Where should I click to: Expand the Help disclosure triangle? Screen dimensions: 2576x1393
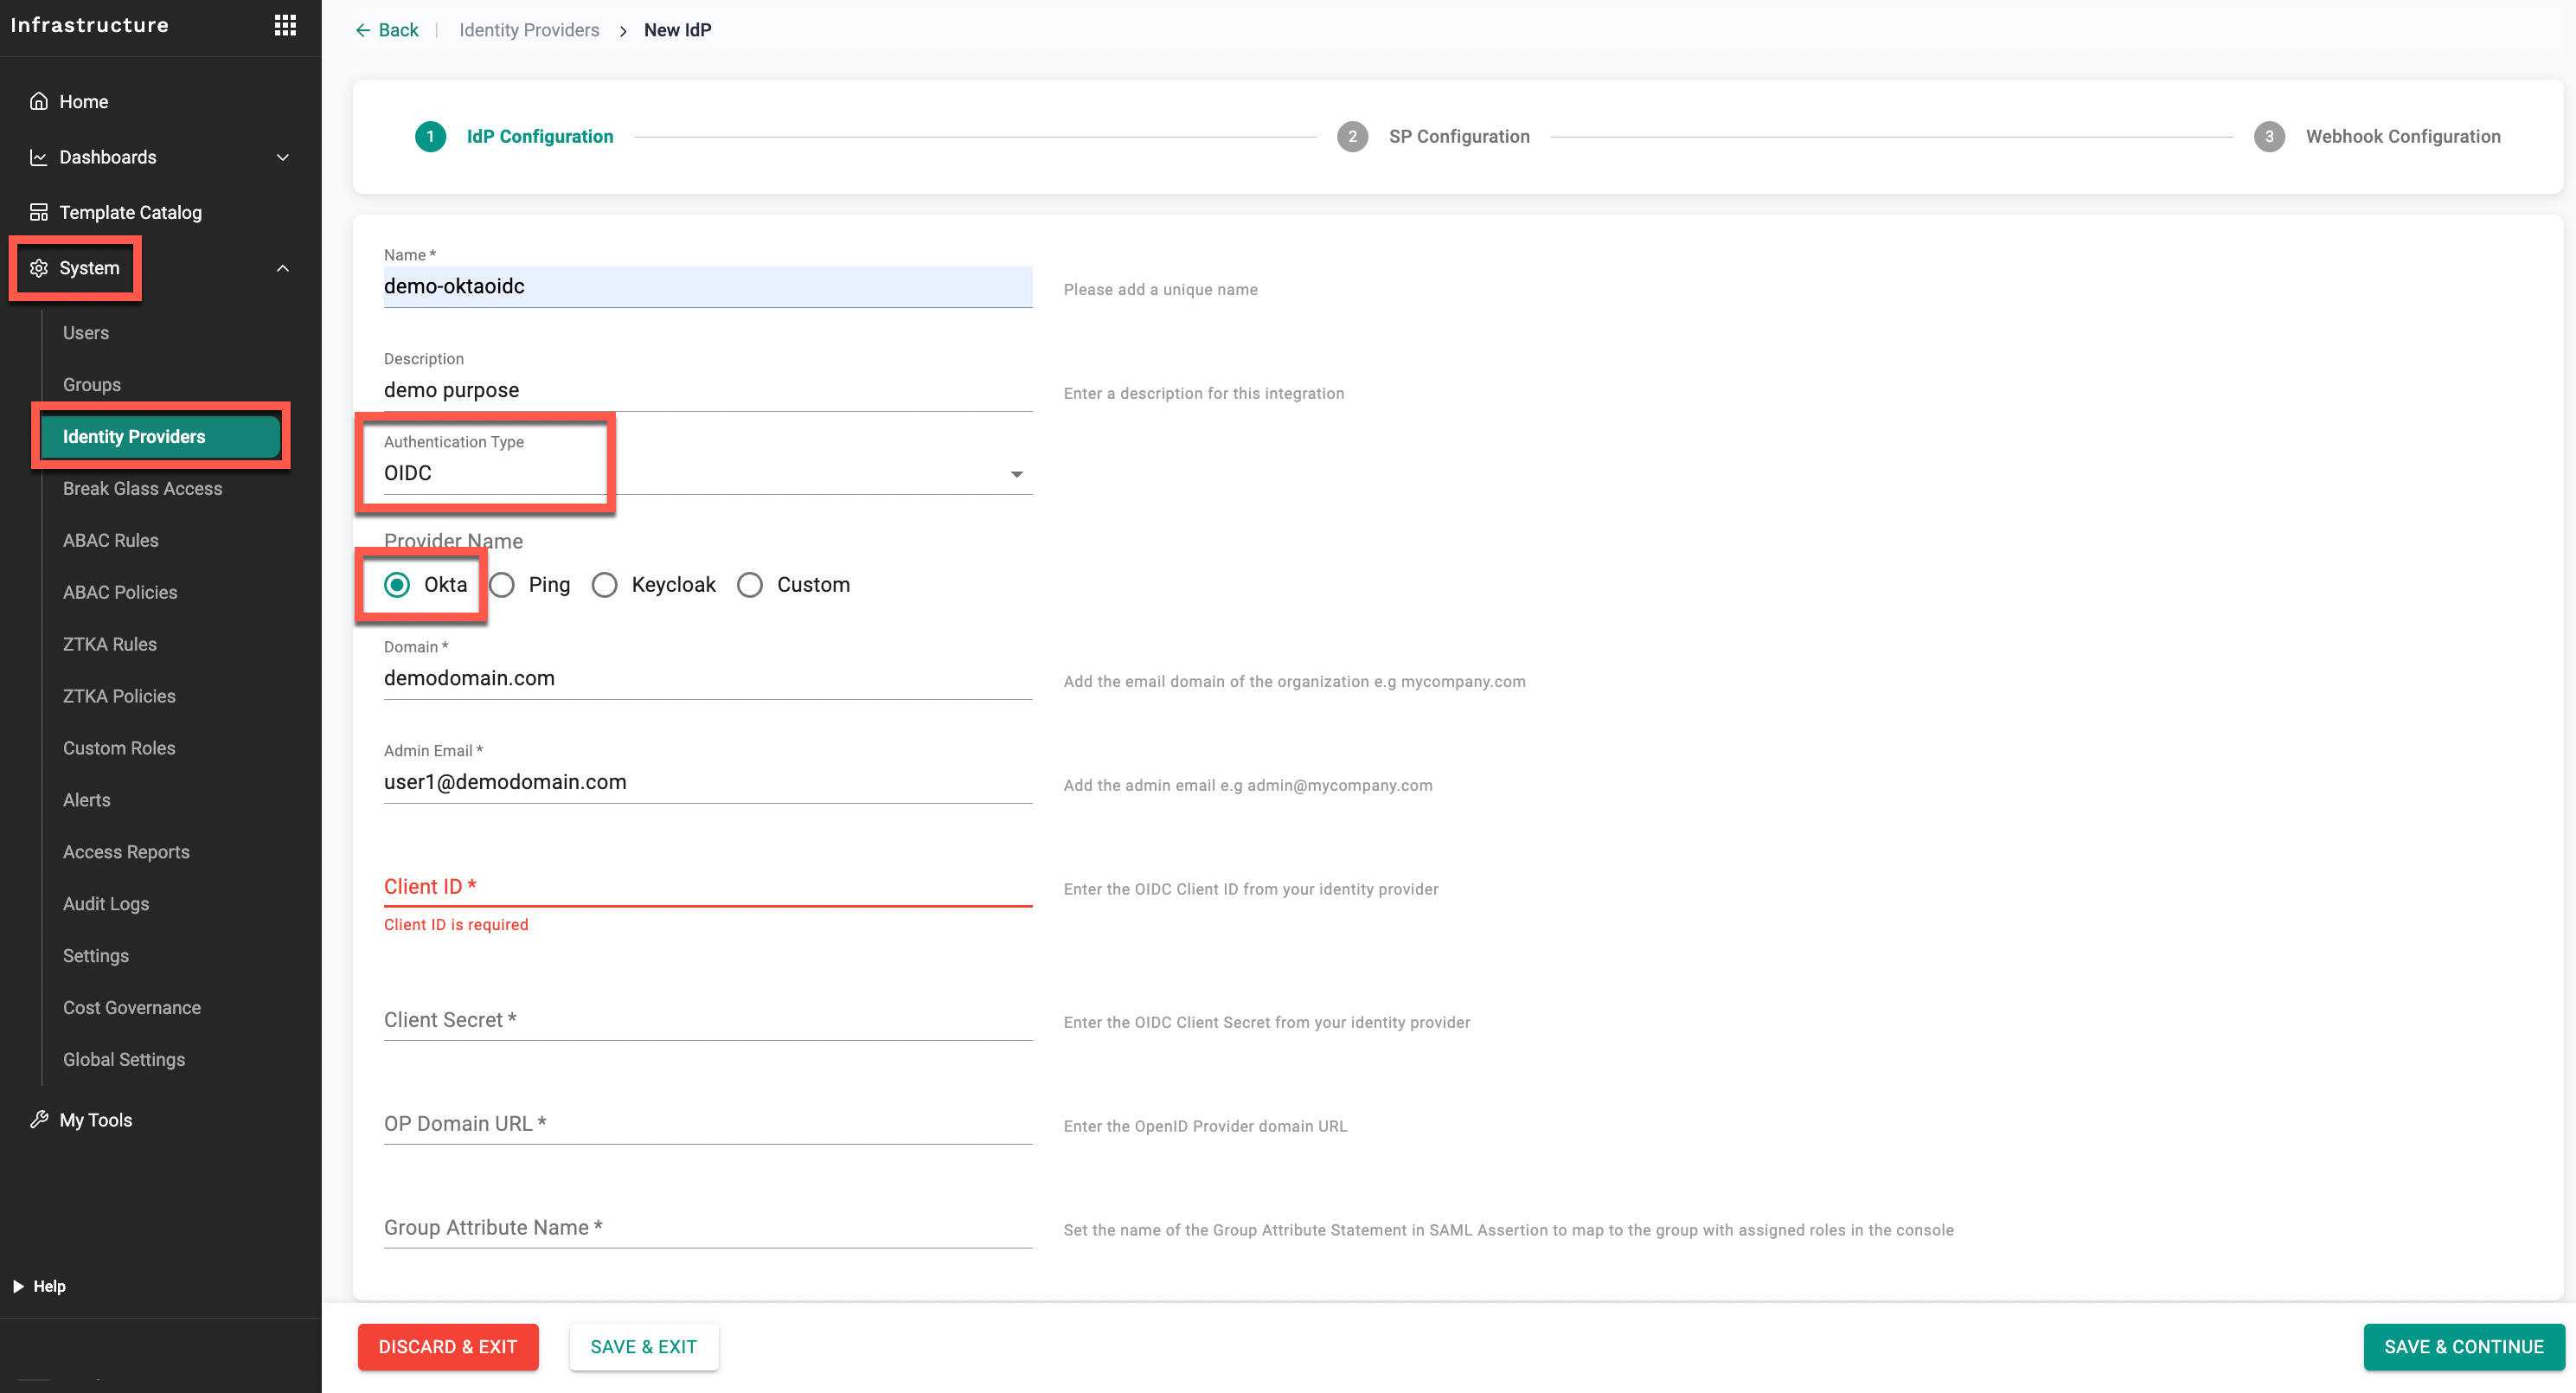(18, 1286)
